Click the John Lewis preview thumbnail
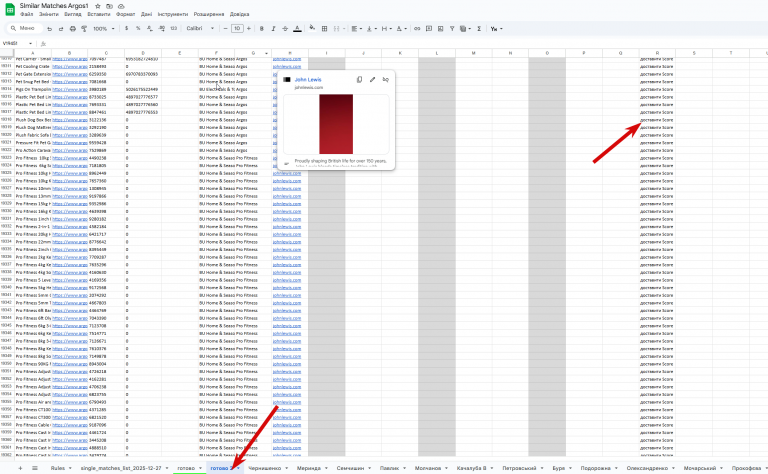Image resolution: width=768 pixels, height=474 pixels. 336,124
